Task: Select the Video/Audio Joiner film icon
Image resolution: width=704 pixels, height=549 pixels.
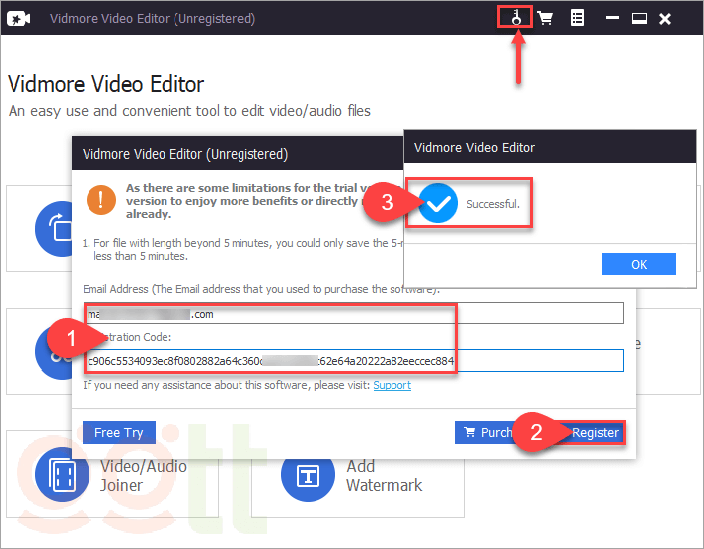Action: coord(61,476)
